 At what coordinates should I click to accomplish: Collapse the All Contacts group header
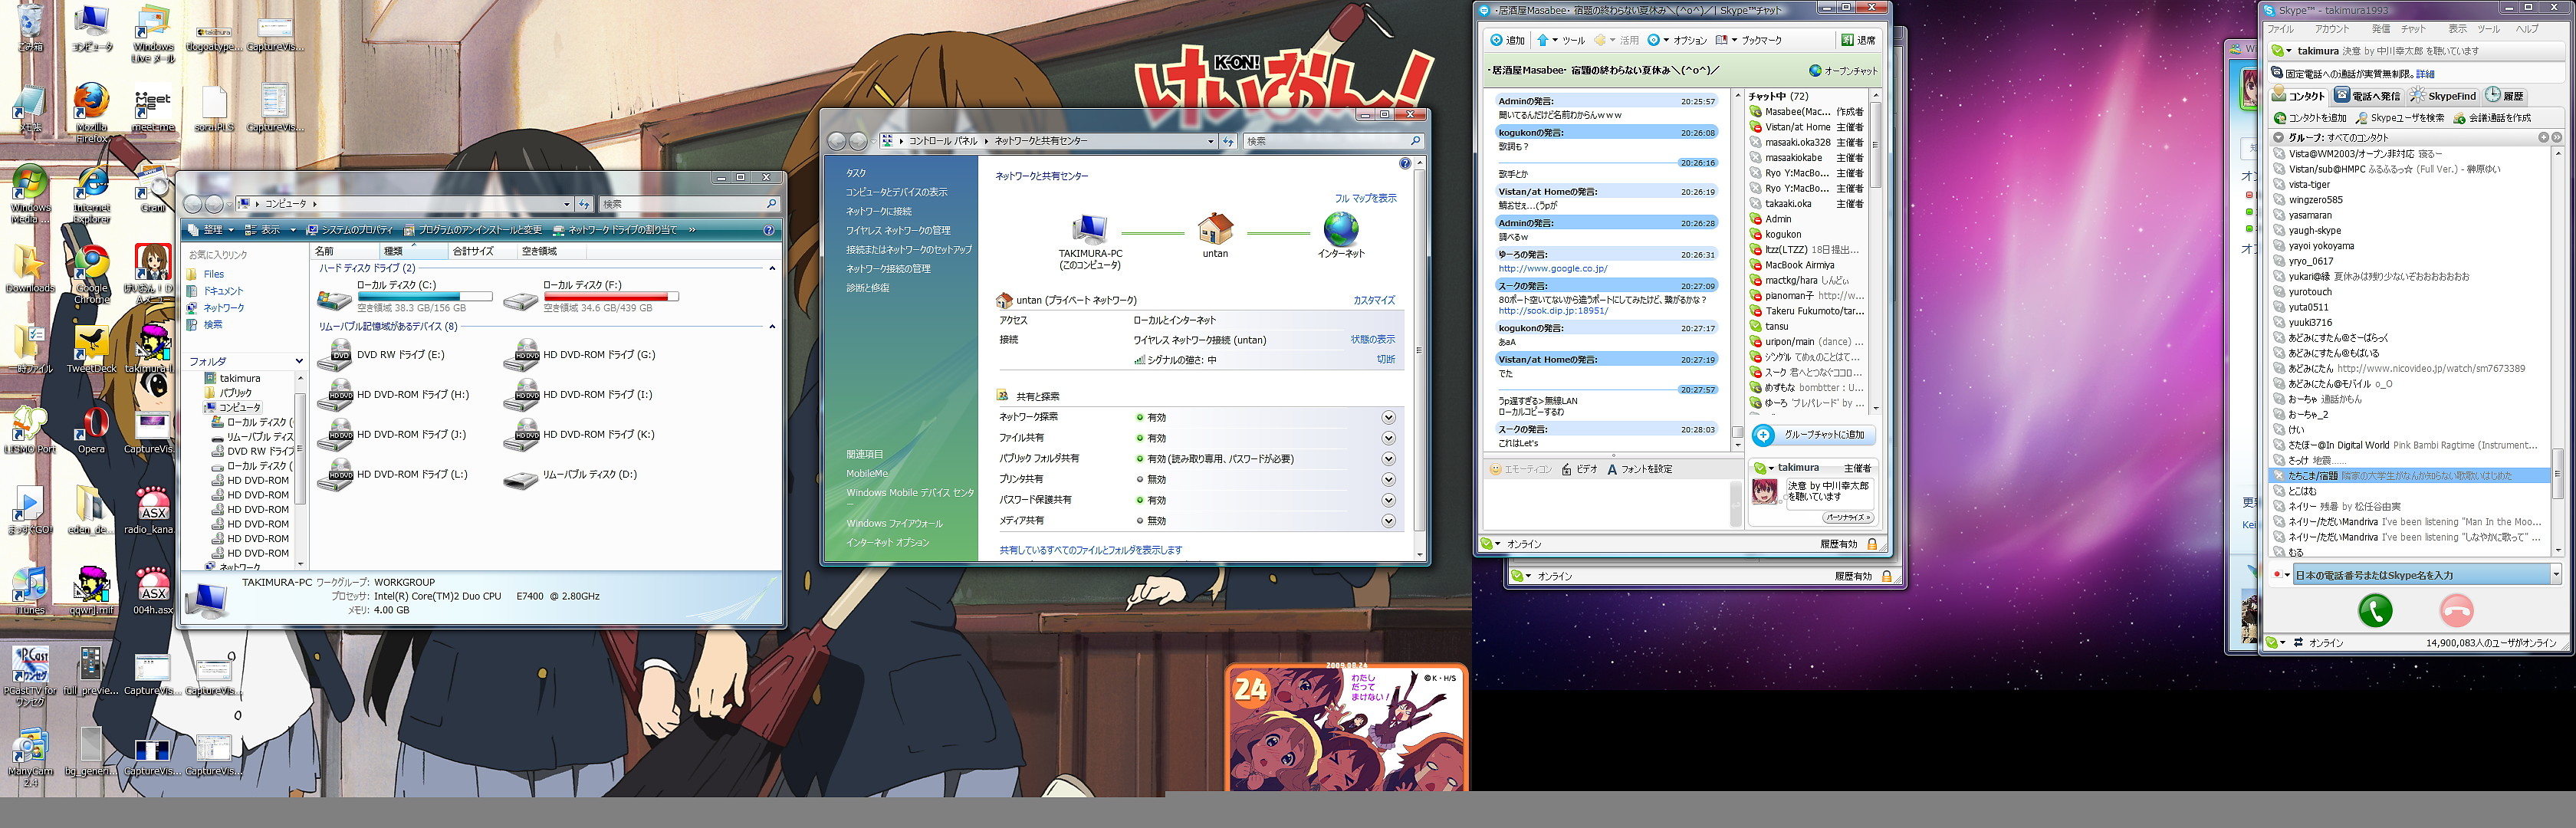pos(2278,138)
